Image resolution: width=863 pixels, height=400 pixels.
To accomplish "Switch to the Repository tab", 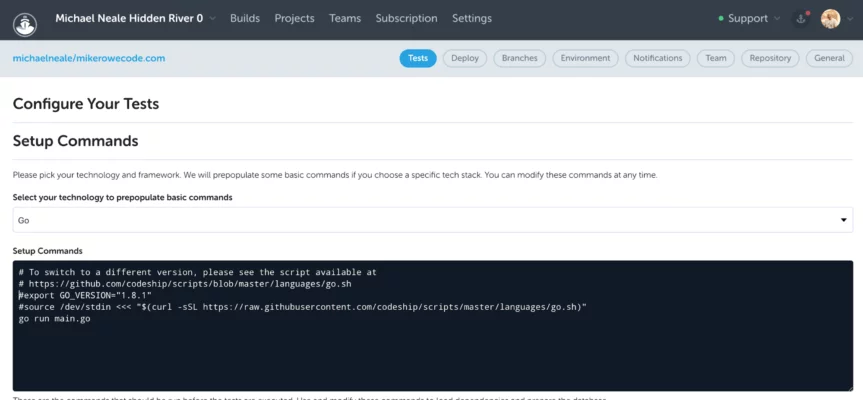I will pyautogui.click(x=770, y=58).
